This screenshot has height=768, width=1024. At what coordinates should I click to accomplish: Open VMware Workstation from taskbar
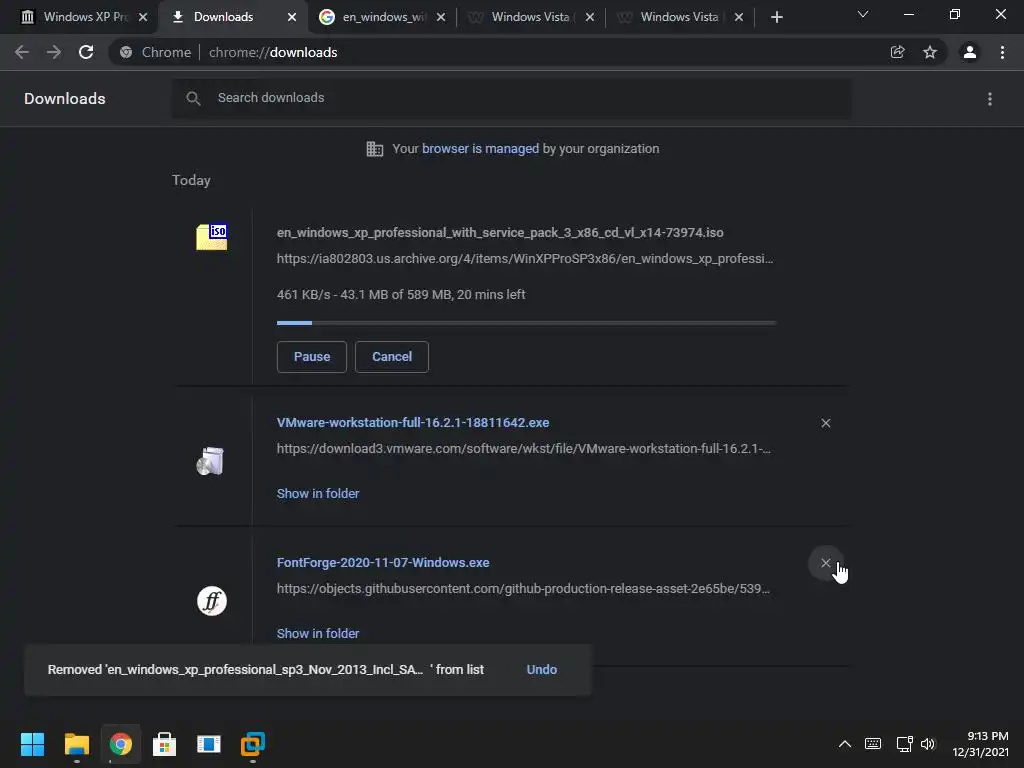click(x=253, y=744)
